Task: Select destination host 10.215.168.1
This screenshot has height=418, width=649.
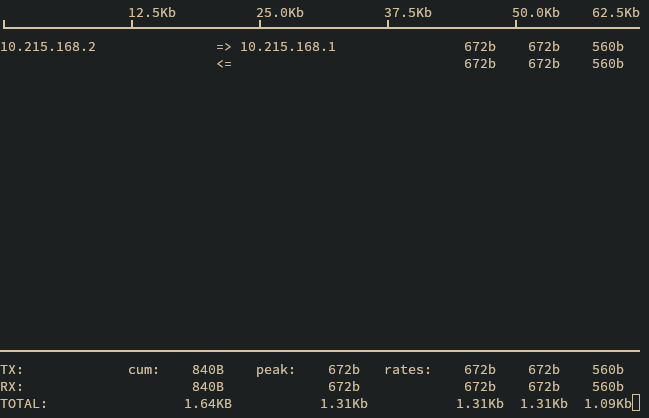Action: click(x=288, y=47)
